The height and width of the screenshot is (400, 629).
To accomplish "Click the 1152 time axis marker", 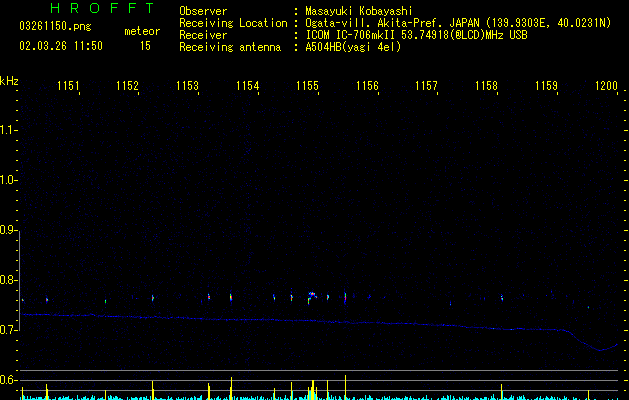I will [127, 86].
